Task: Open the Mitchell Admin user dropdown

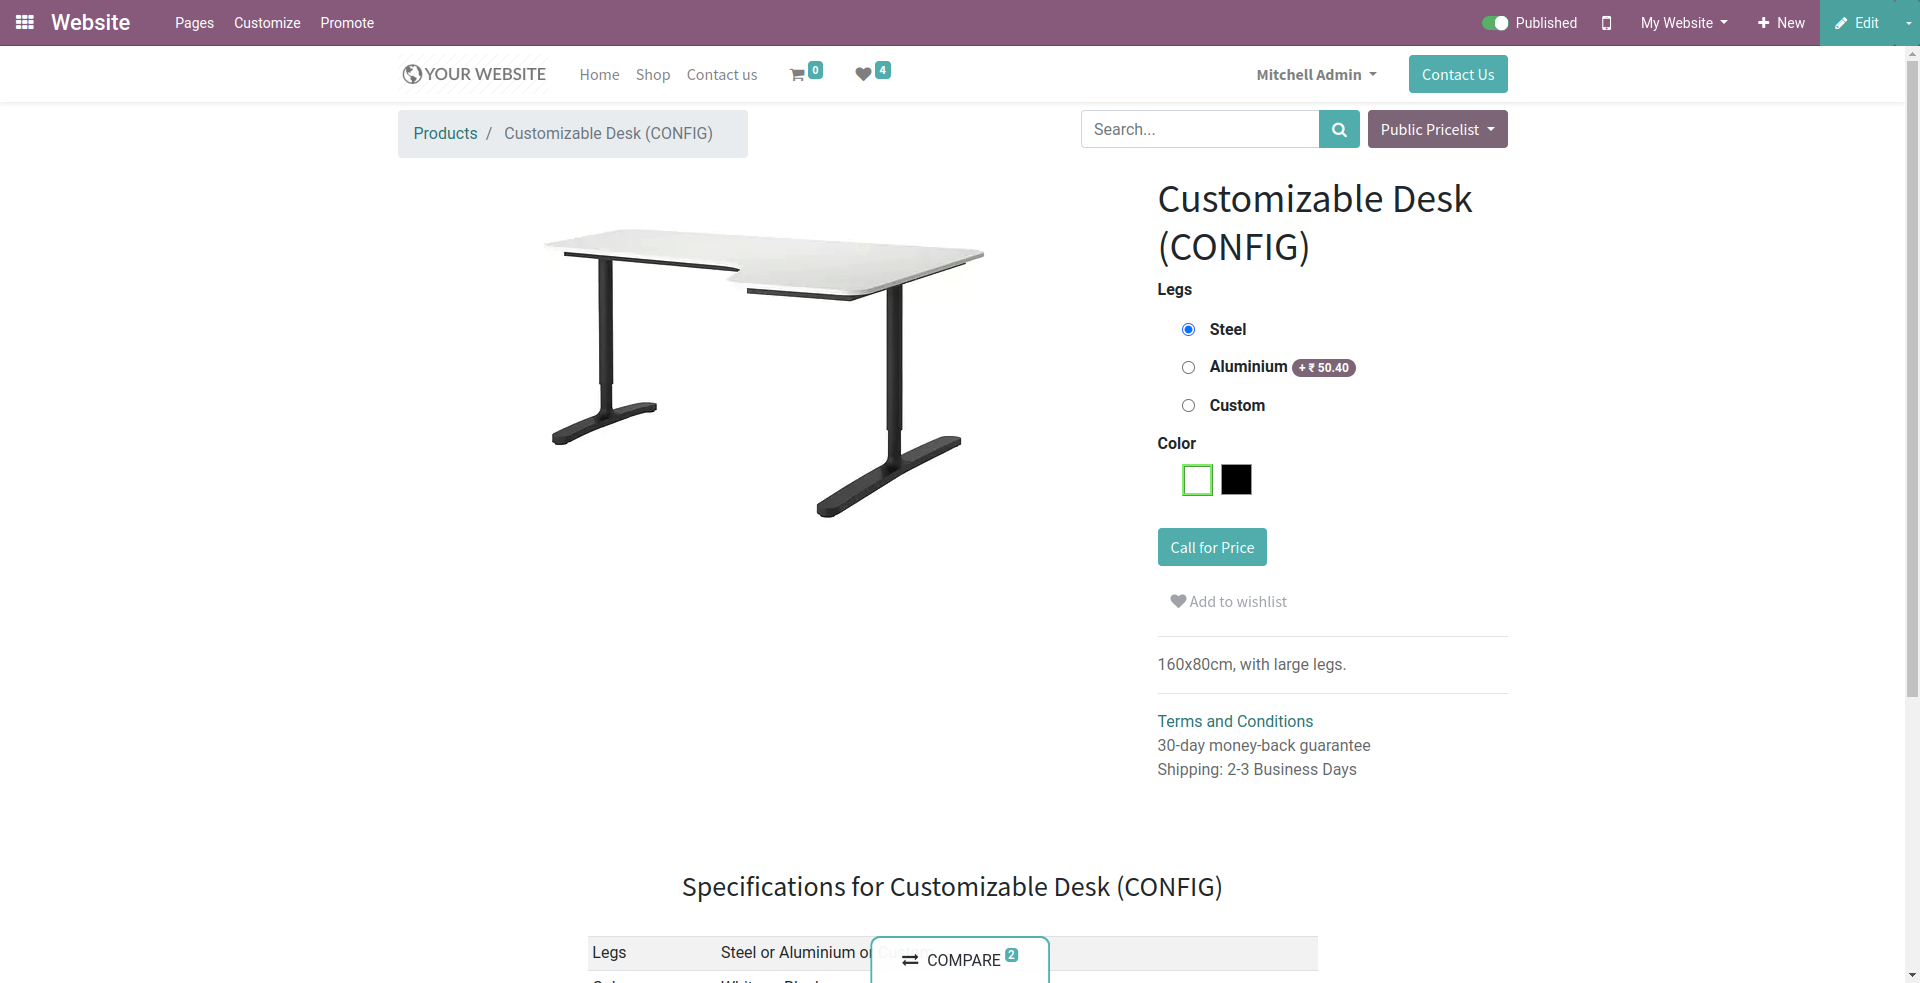Action: tap(1316, 75)
